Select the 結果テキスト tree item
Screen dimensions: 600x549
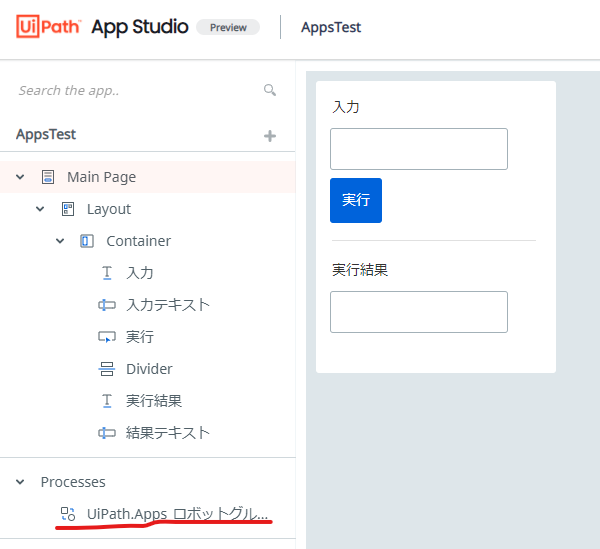click(x=168, y=433)
